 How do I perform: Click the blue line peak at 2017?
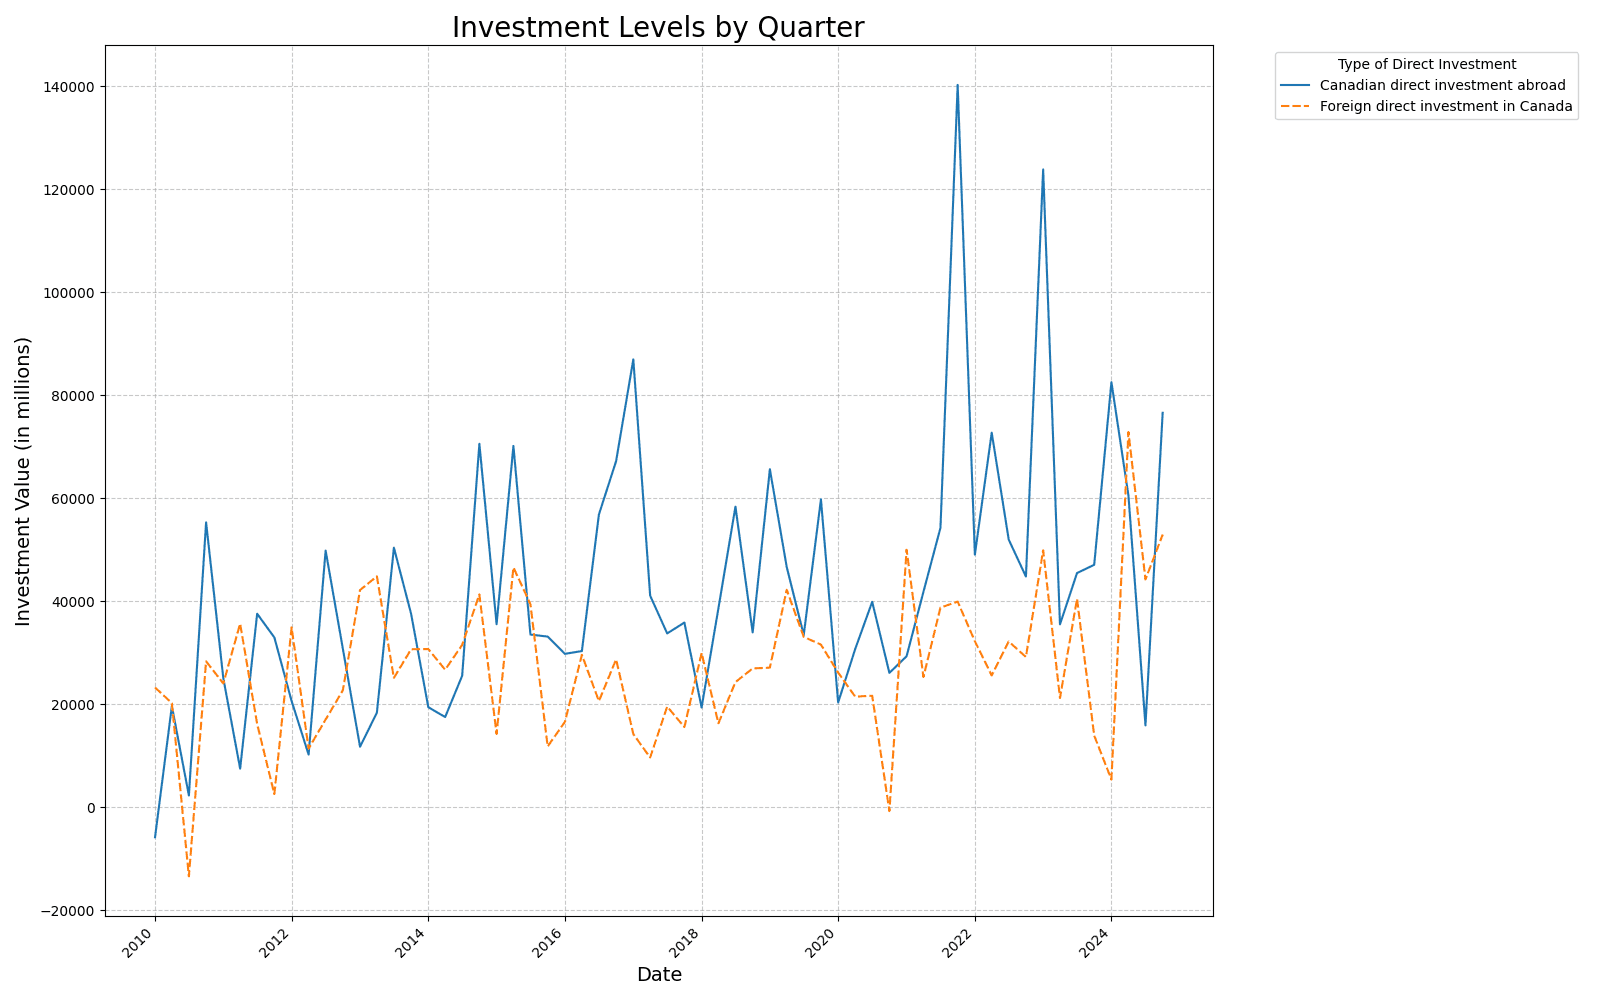pos(633,360)
